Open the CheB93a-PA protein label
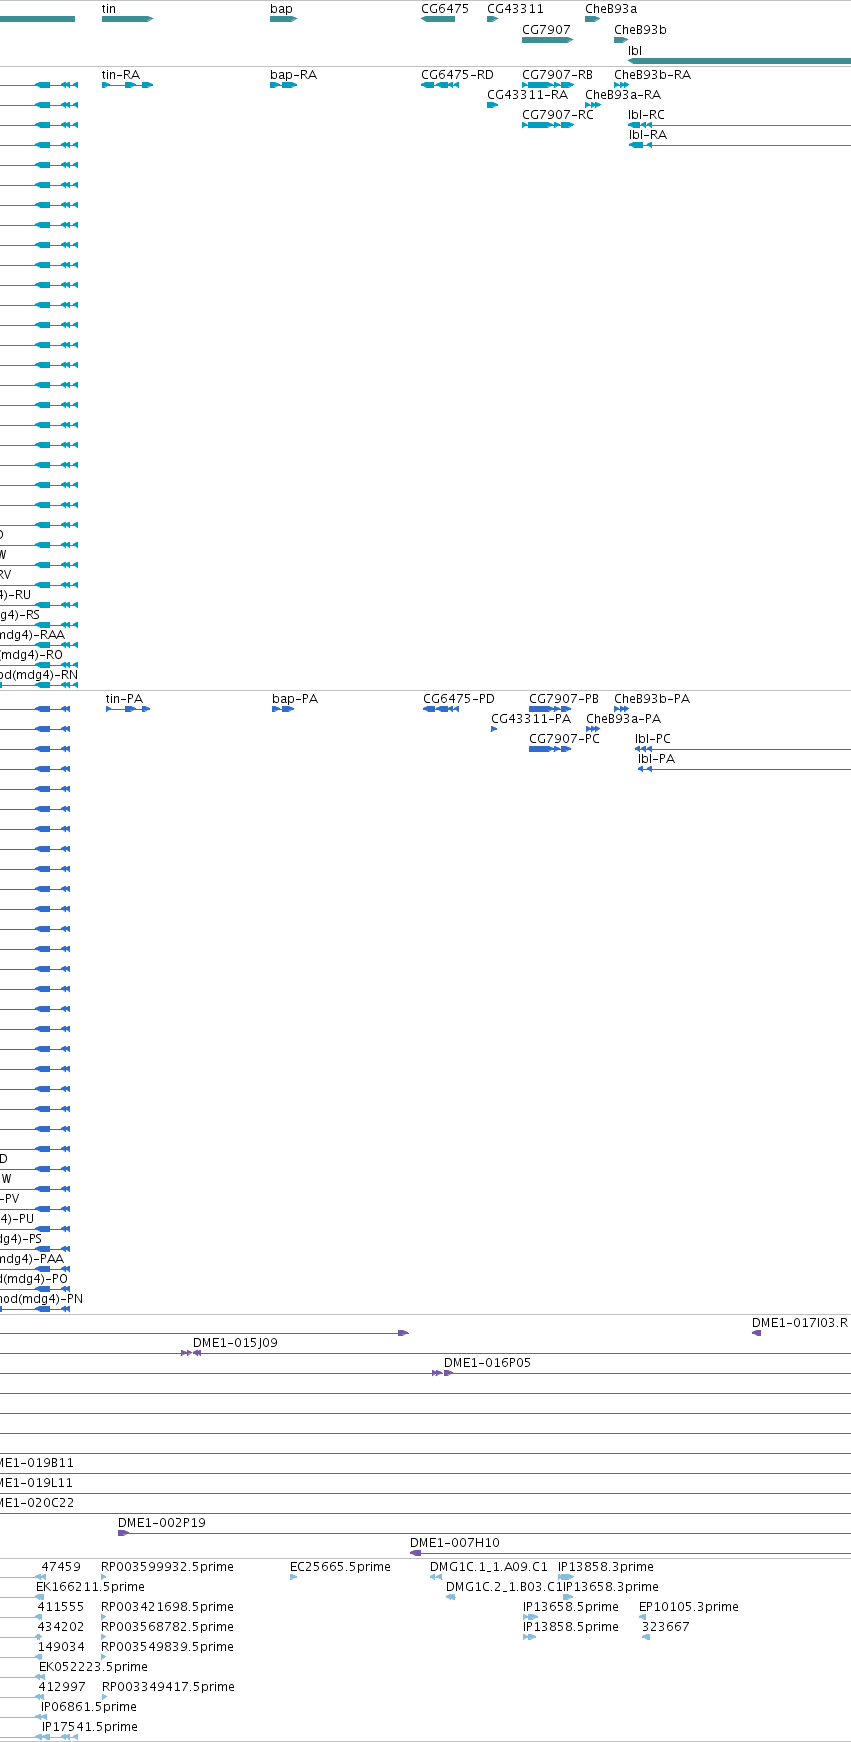 pyautogui.click(x=623, y=719)
